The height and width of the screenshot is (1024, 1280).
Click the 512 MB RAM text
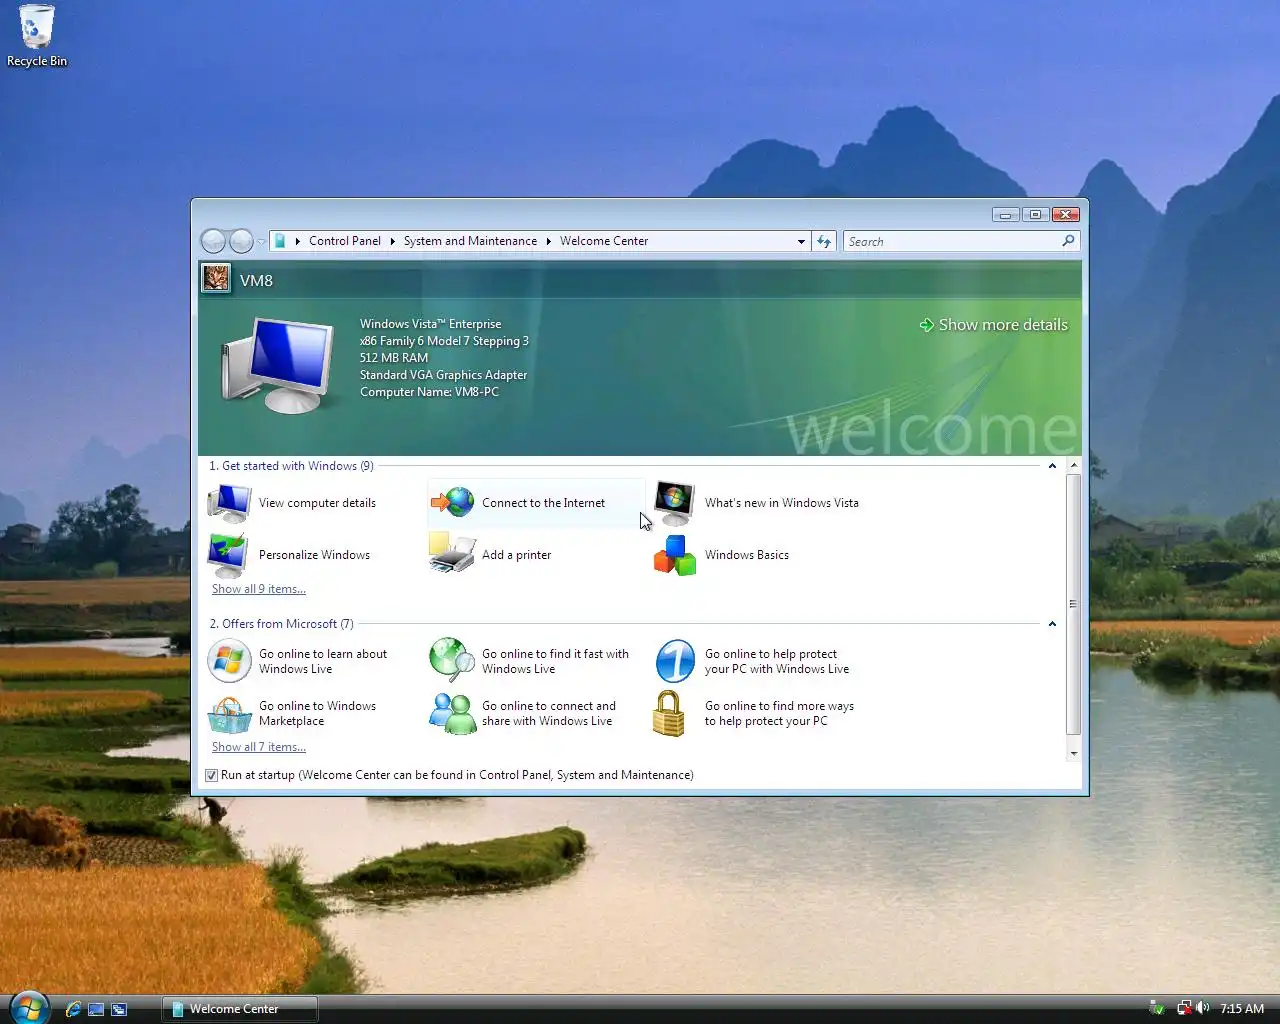394,358
